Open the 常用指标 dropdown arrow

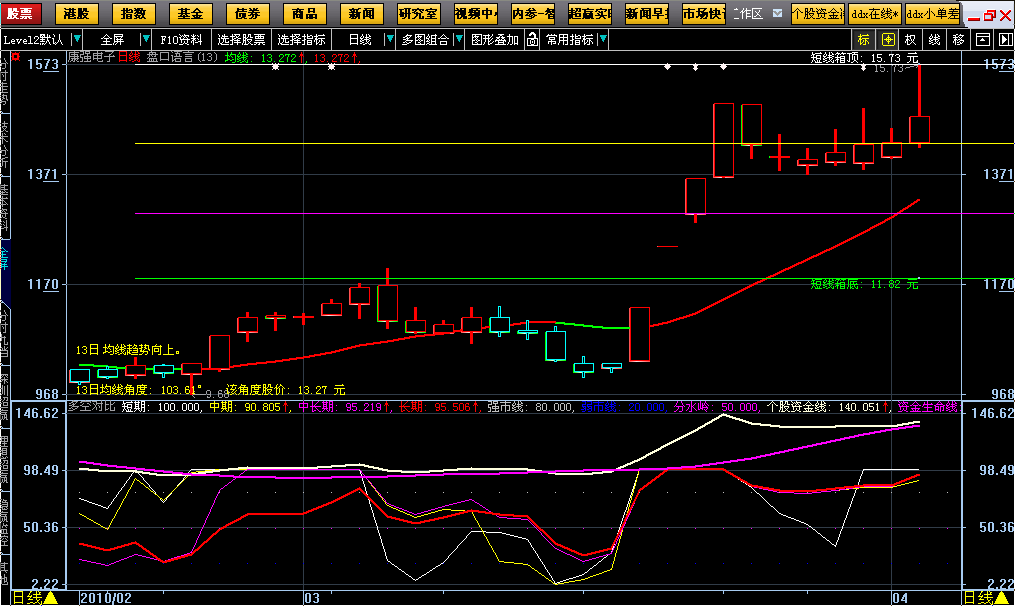601,40
